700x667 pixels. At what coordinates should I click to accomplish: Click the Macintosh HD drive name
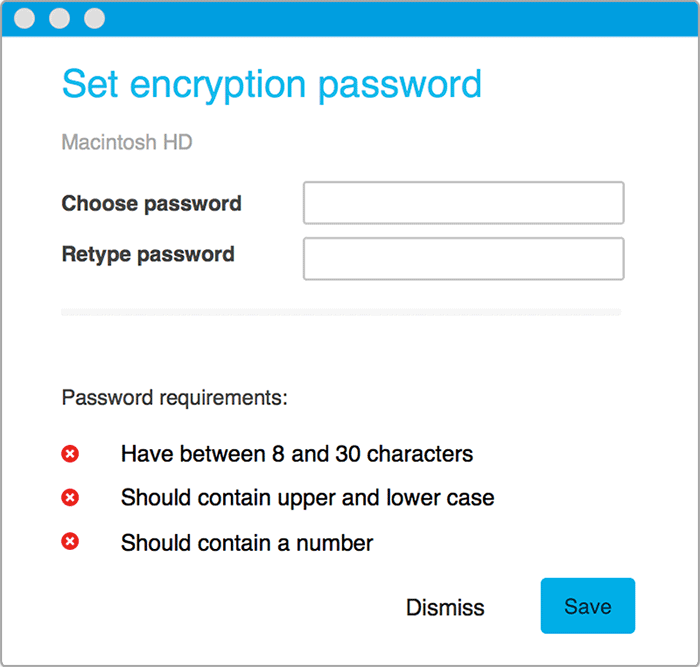(x=127, y=142)
